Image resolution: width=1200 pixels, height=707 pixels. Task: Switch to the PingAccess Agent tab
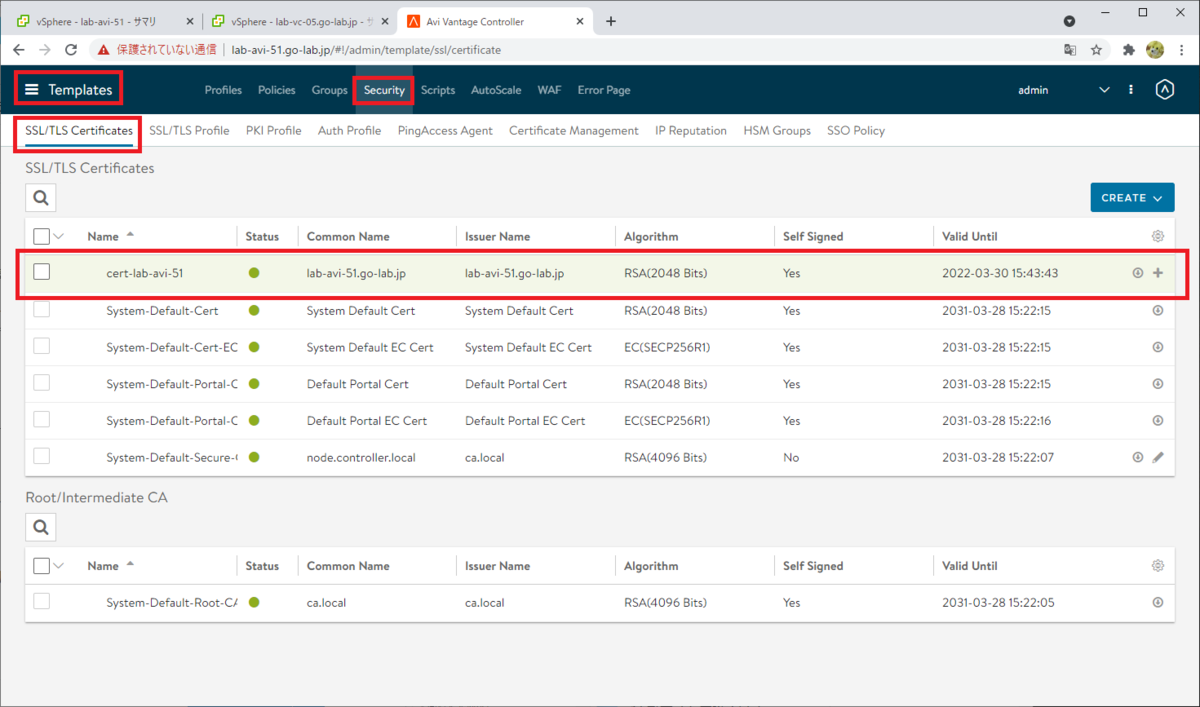(x=445, y=131)
